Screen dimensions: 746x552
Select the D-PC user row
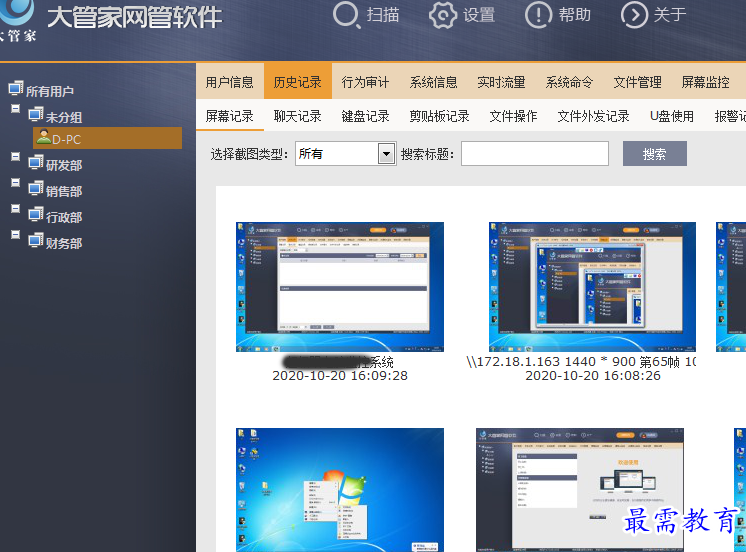point(108,138)
